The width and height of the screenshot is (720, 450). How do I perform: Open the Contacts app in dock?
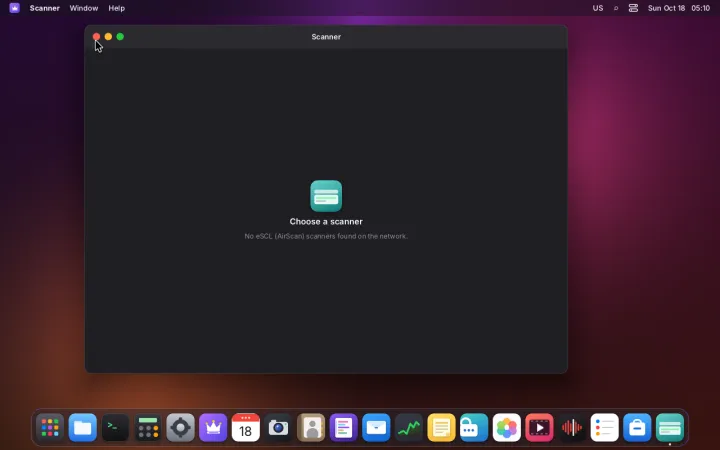click(311, 428)
